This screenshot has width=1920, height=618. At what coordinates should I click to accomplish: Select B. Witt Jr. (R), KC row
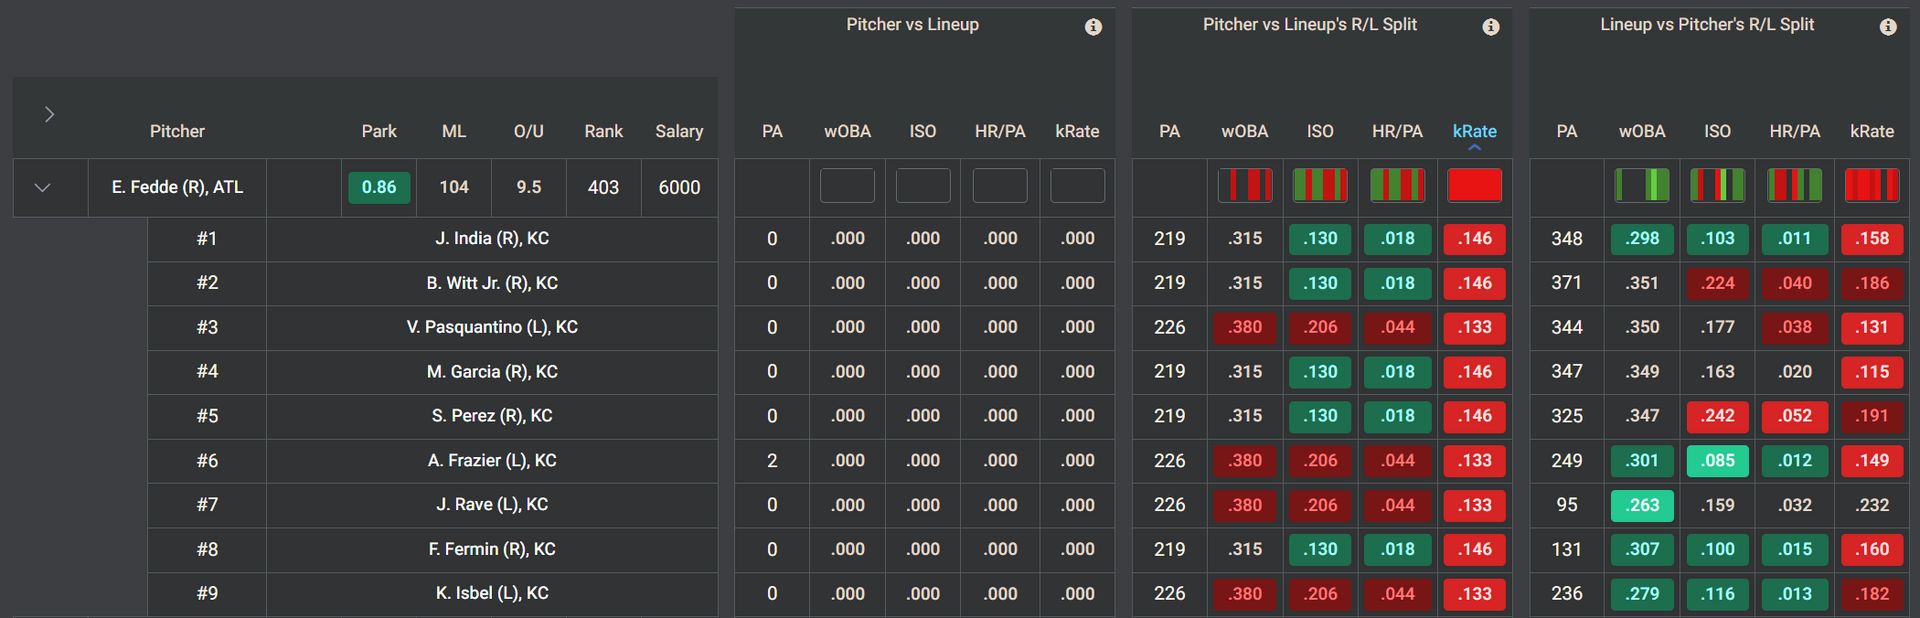pos(433,283)
